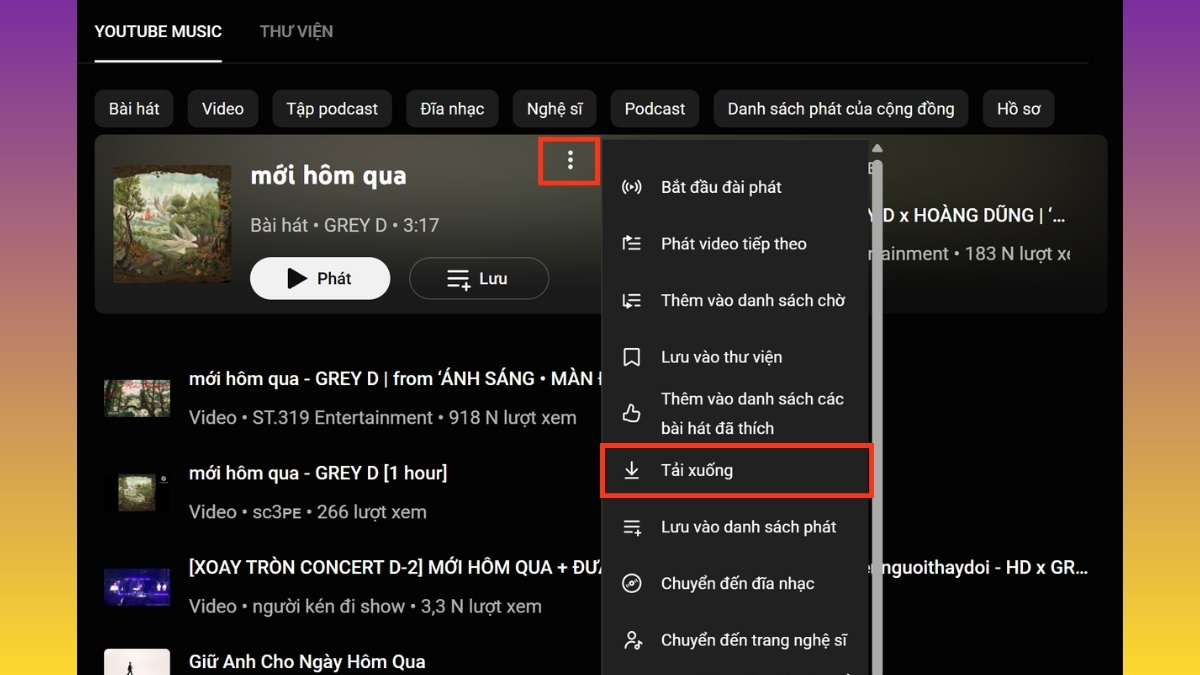Choose Thêm vào danh sách chờ
This screenshot has width=1200, height=675.
[x=737, y=300]
